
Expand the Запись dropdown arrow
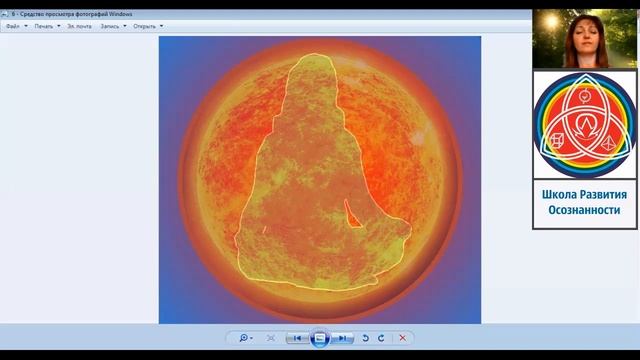coord(125,26)
